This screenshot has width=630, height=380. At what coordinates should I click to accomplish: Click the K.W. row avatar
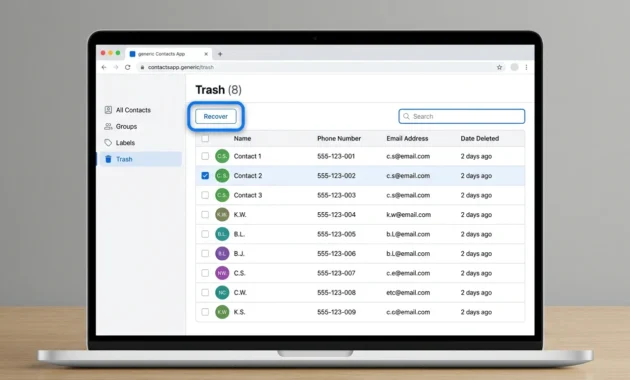point(222,215)
